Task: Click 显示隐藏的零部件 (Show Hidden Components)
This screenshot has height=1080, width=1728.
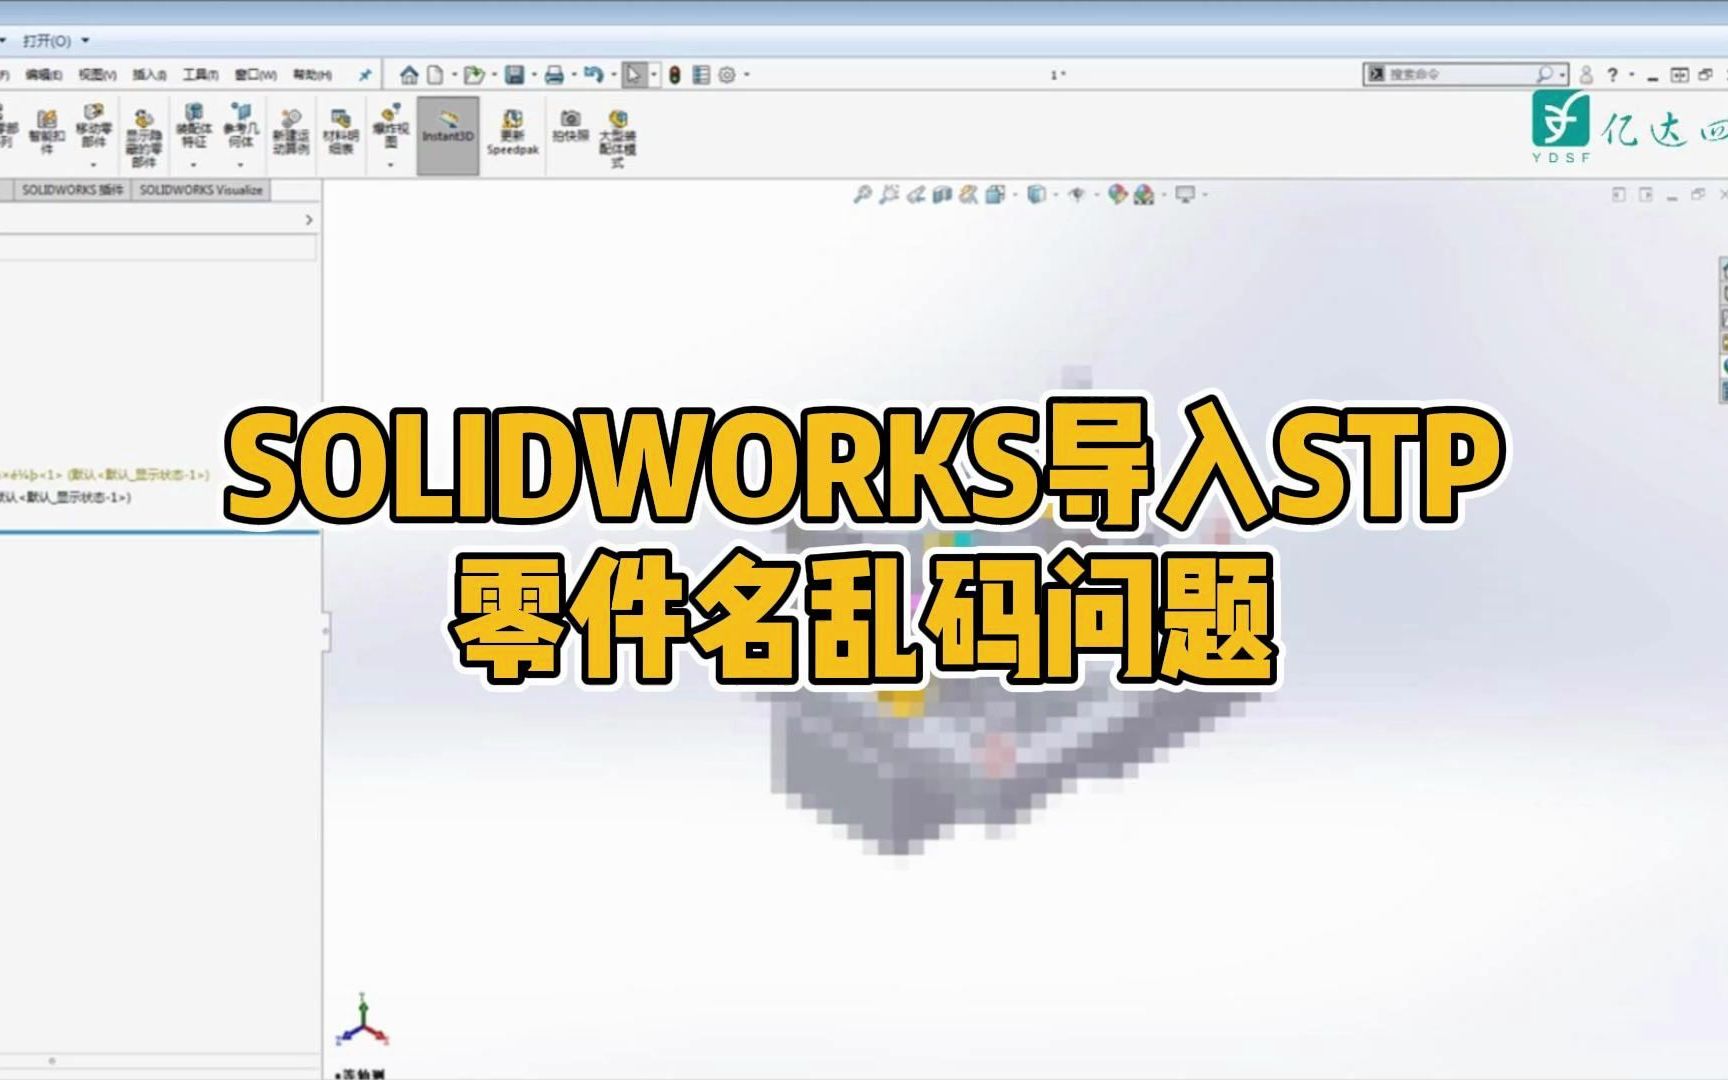Action: coord(144,138)
